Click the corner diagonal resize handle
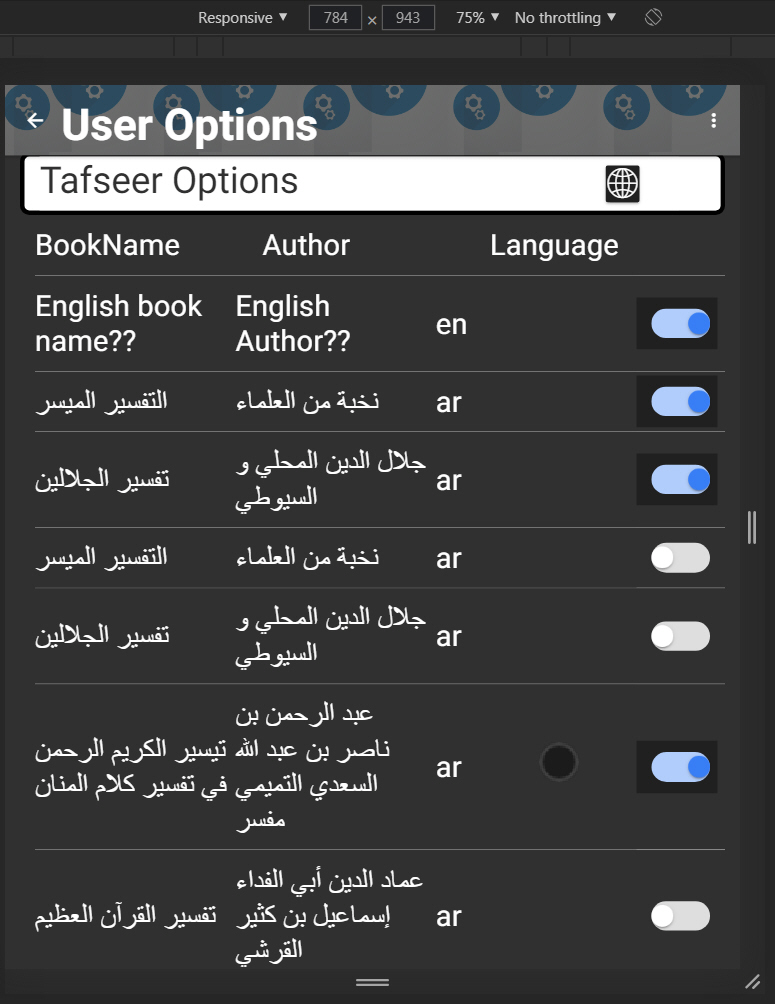The width and height of the screenshot is (775, 1004). [x=752, y=981]
